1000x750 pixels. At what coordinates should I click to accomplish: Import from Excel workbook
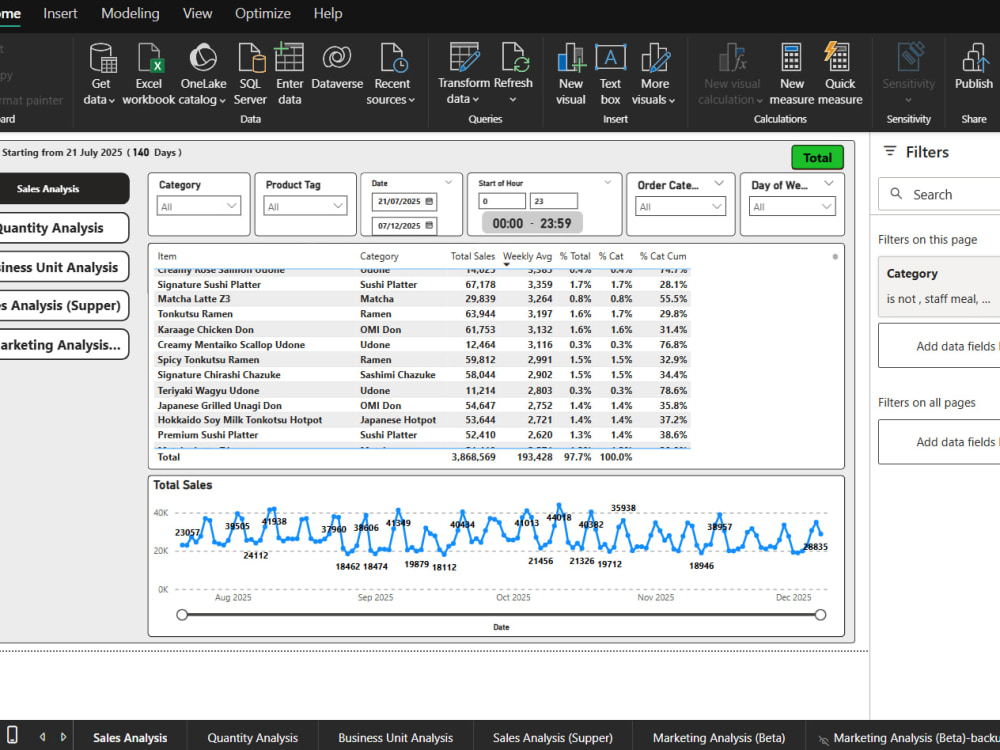(x=149, y=74)
